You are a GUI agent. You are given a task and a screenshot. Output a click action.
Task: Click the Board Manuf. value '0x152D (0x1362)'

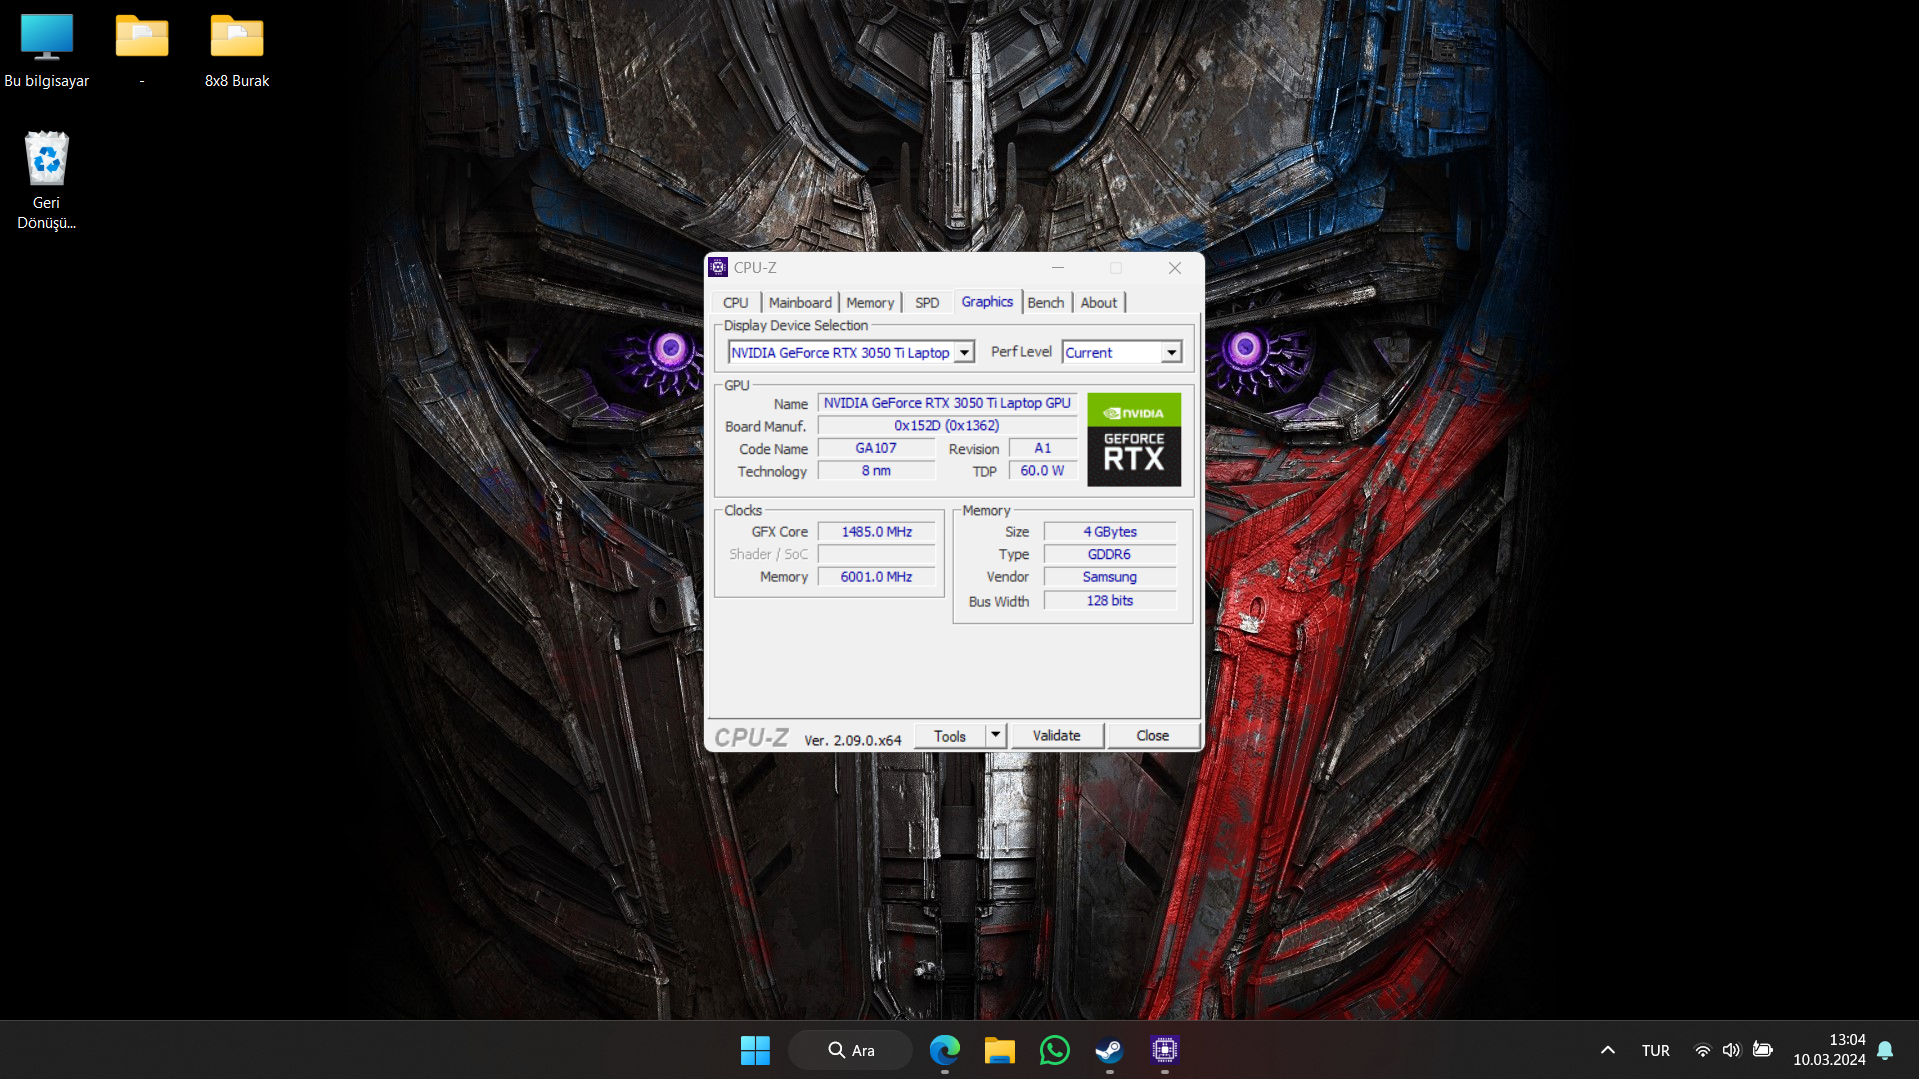[x=947, y=426]
